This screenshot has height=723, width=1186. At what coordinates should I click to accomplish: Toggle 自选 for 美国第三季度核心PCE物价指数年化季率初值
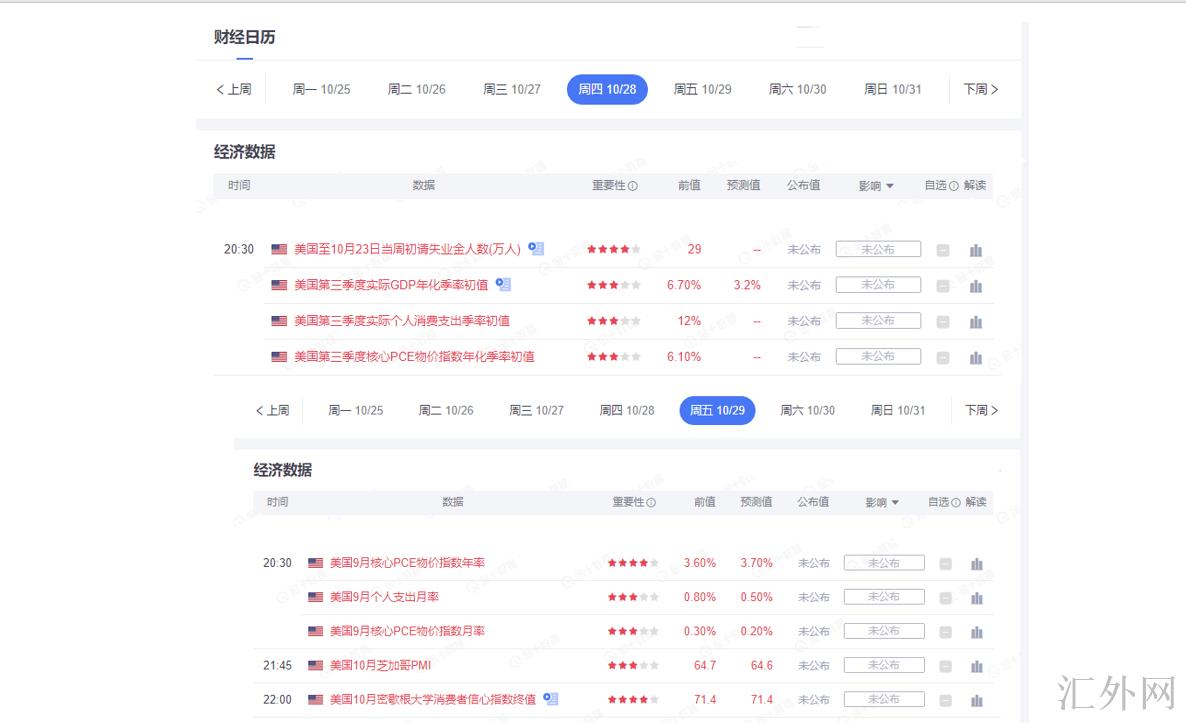(x=942, y=358)
